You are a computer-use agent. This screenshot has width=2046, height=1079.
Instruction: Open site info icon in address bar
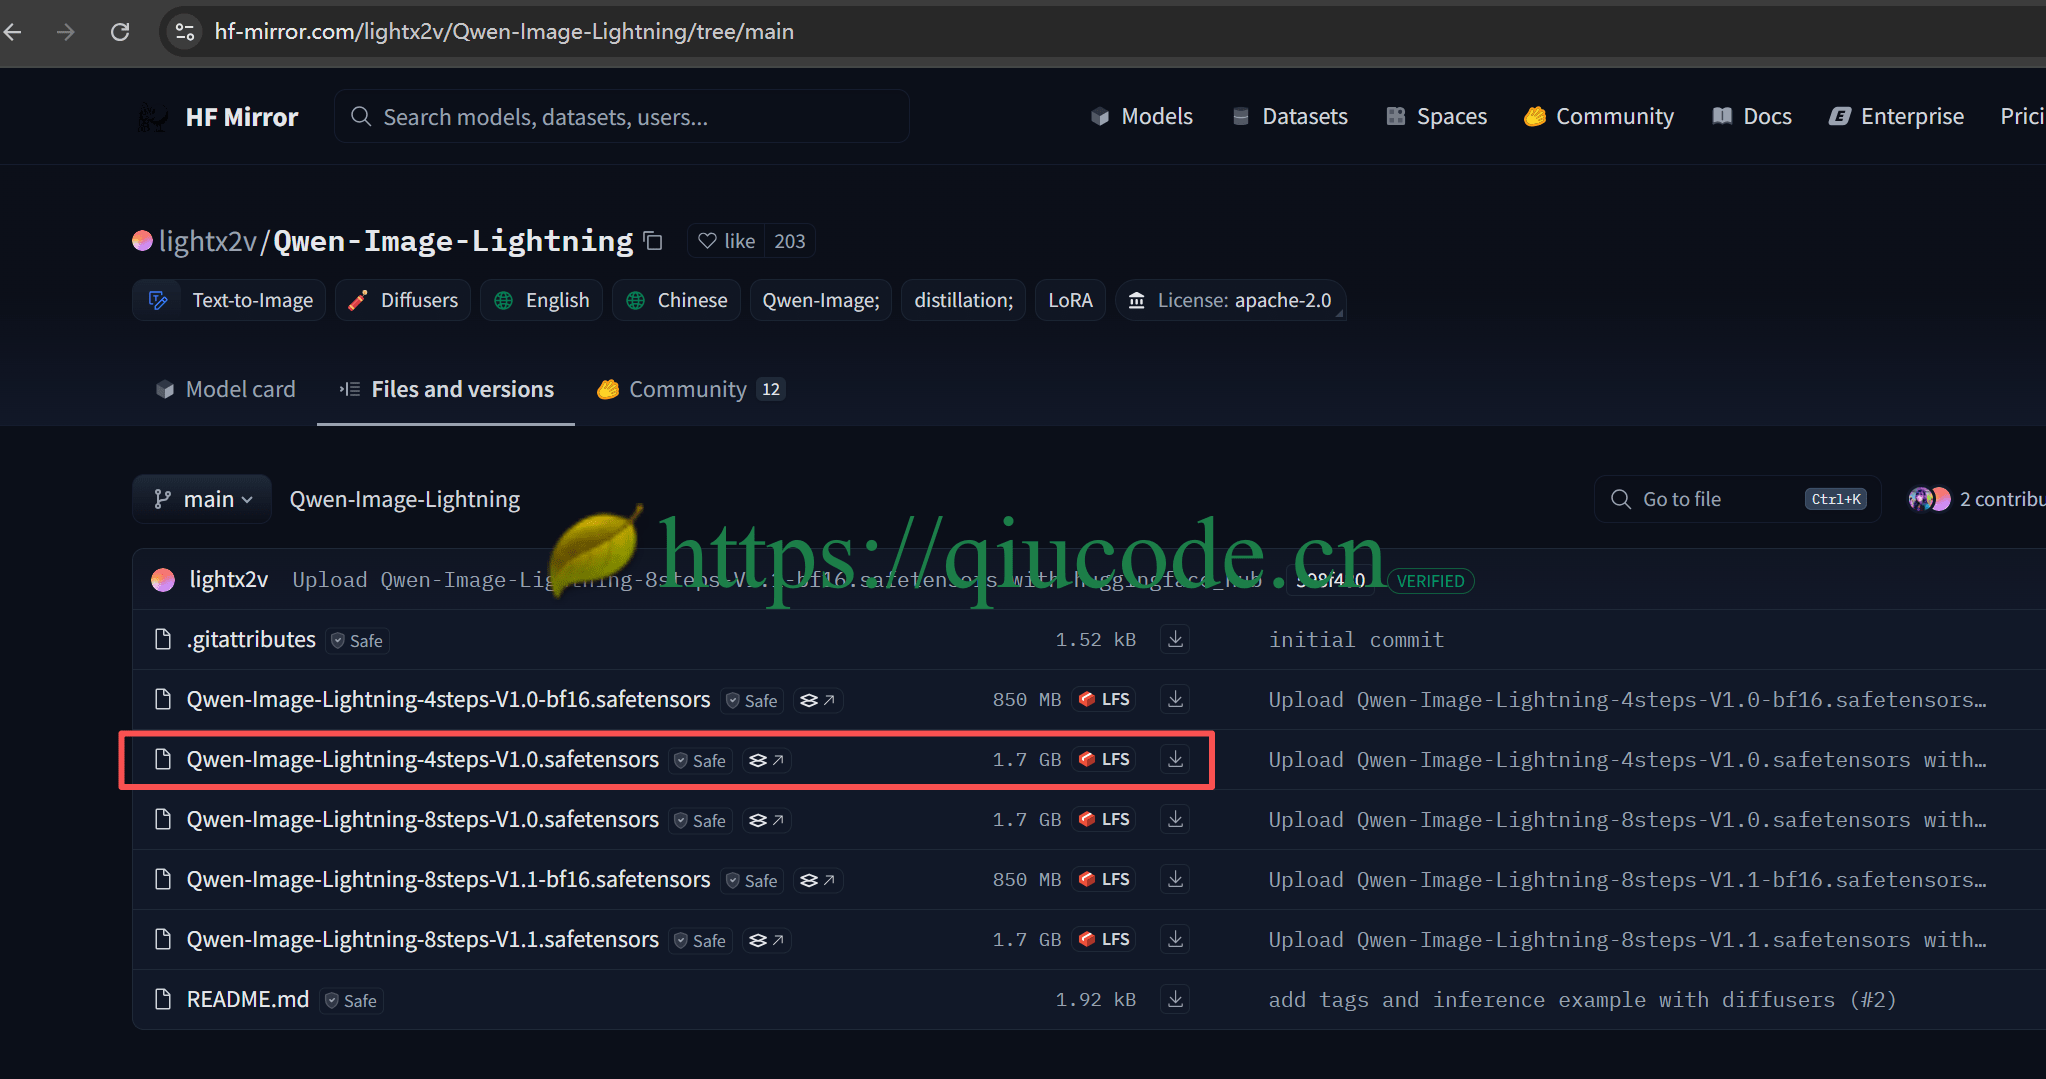click(x=185, y=32)
